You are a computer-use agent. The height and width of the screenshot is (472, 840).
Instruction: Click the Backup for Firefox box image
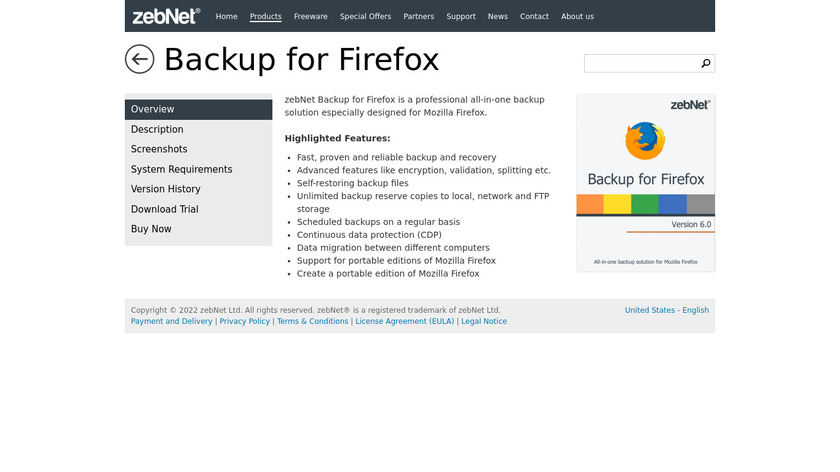tap(646, 183)
